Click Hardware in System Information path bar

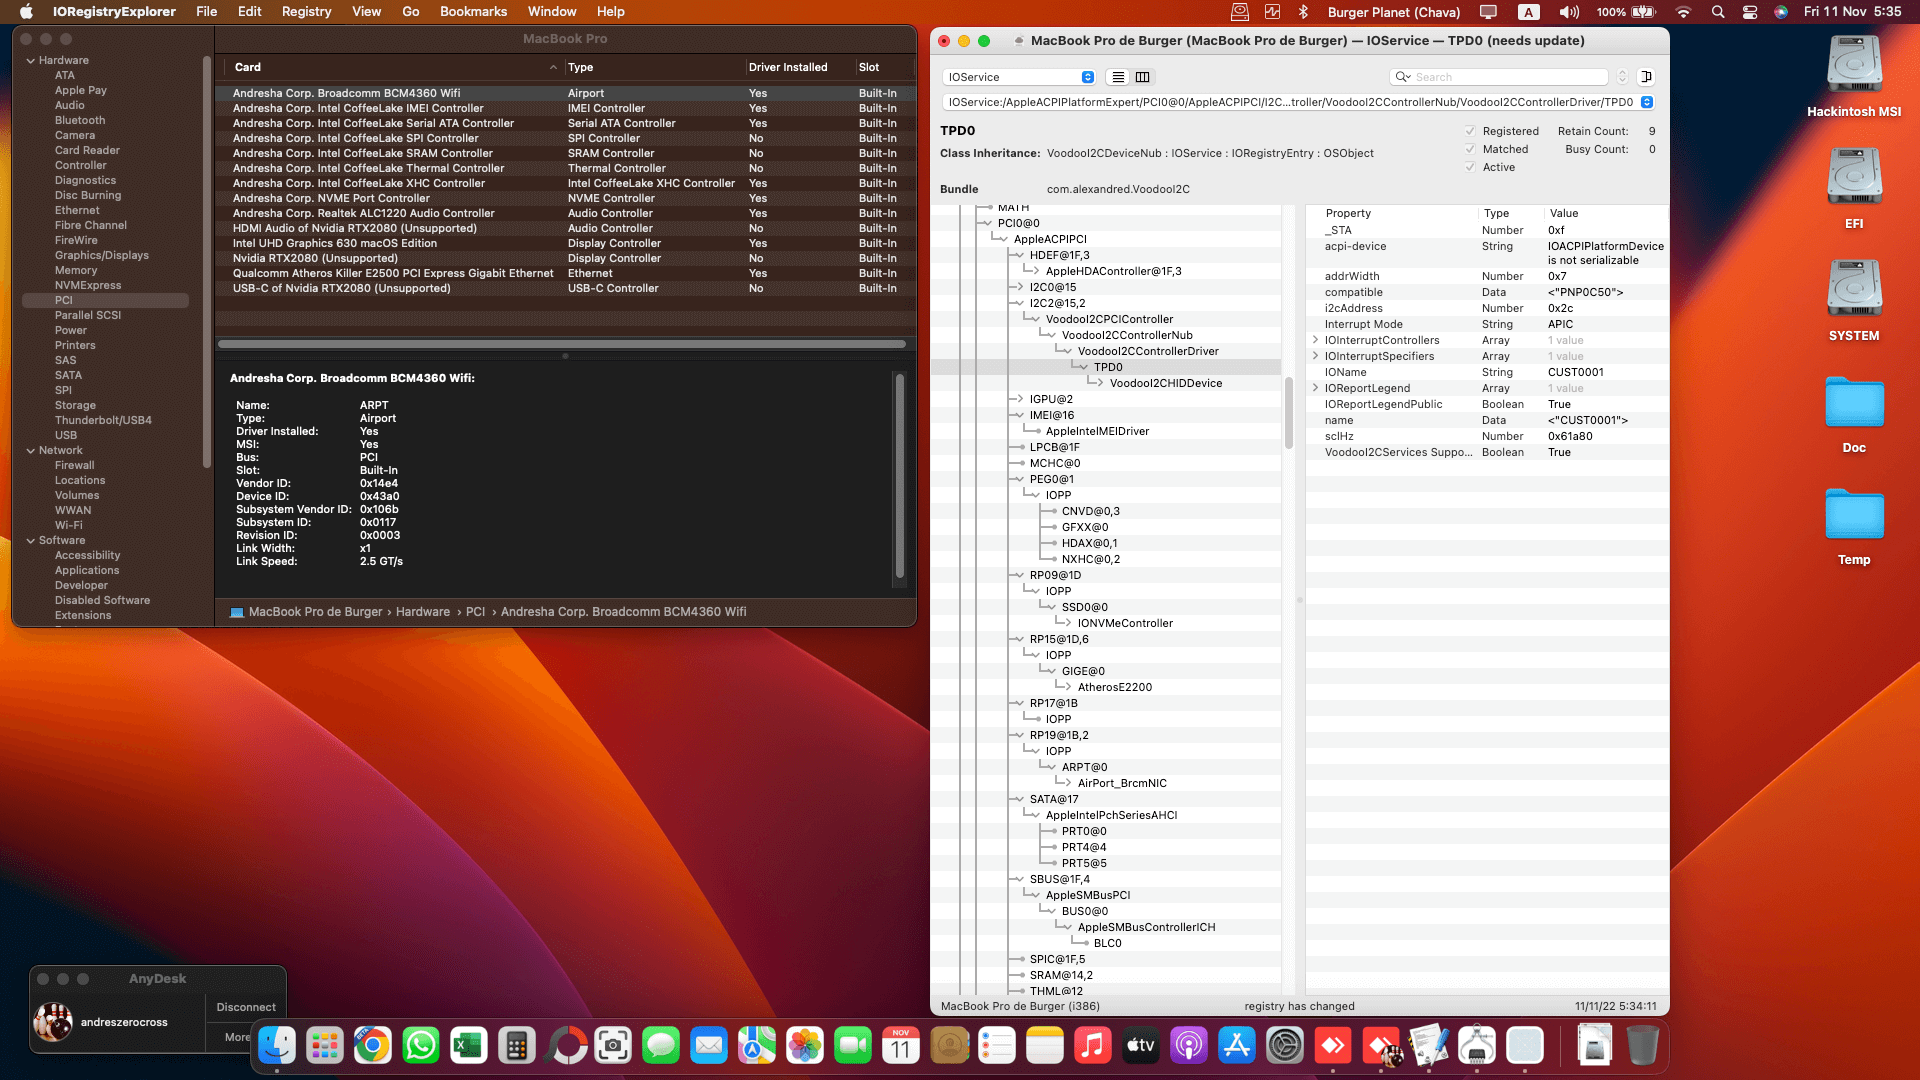[x=423, y=612]
